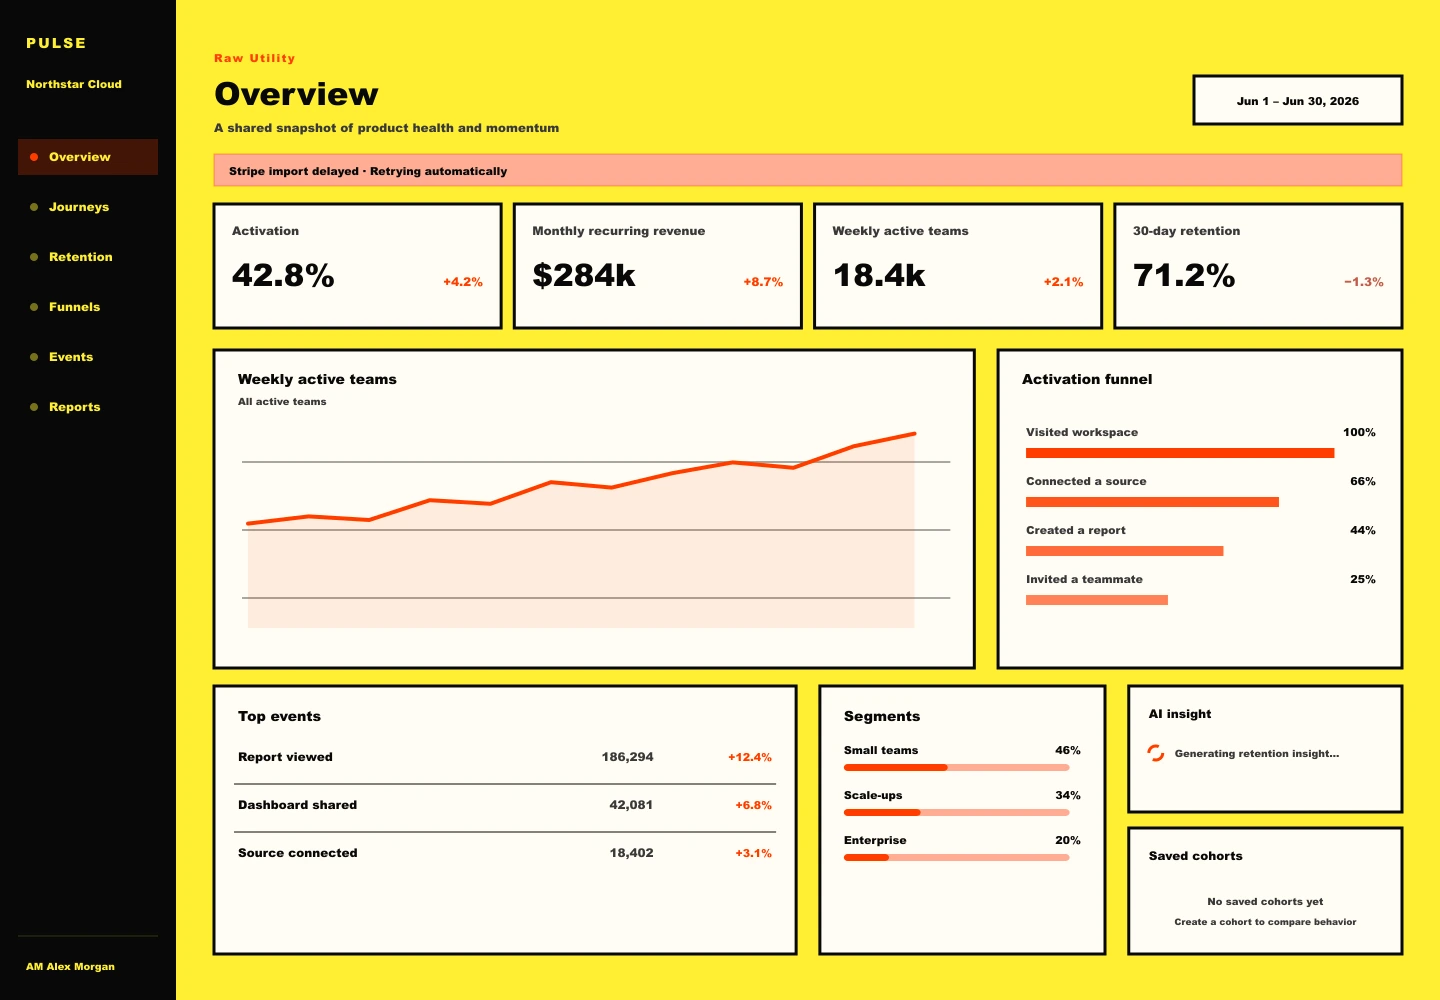Click the Activation funnel panel heading

[1087, 379]
